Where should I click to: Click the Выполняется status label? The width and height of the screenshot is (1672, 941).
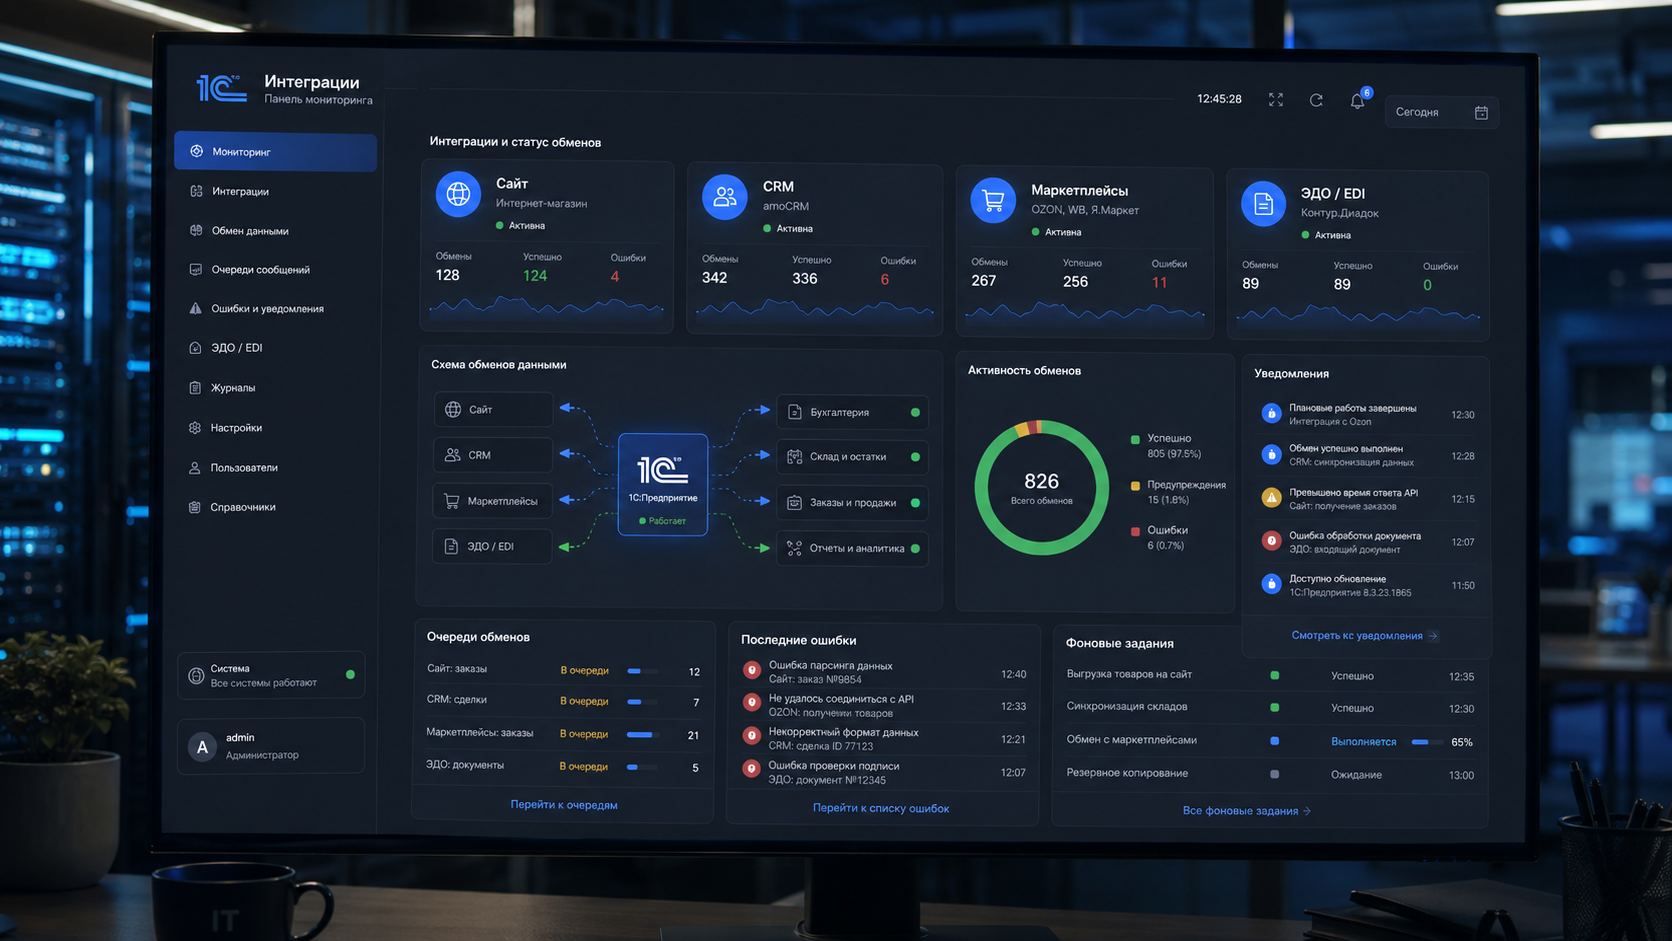click(1363, 742)
